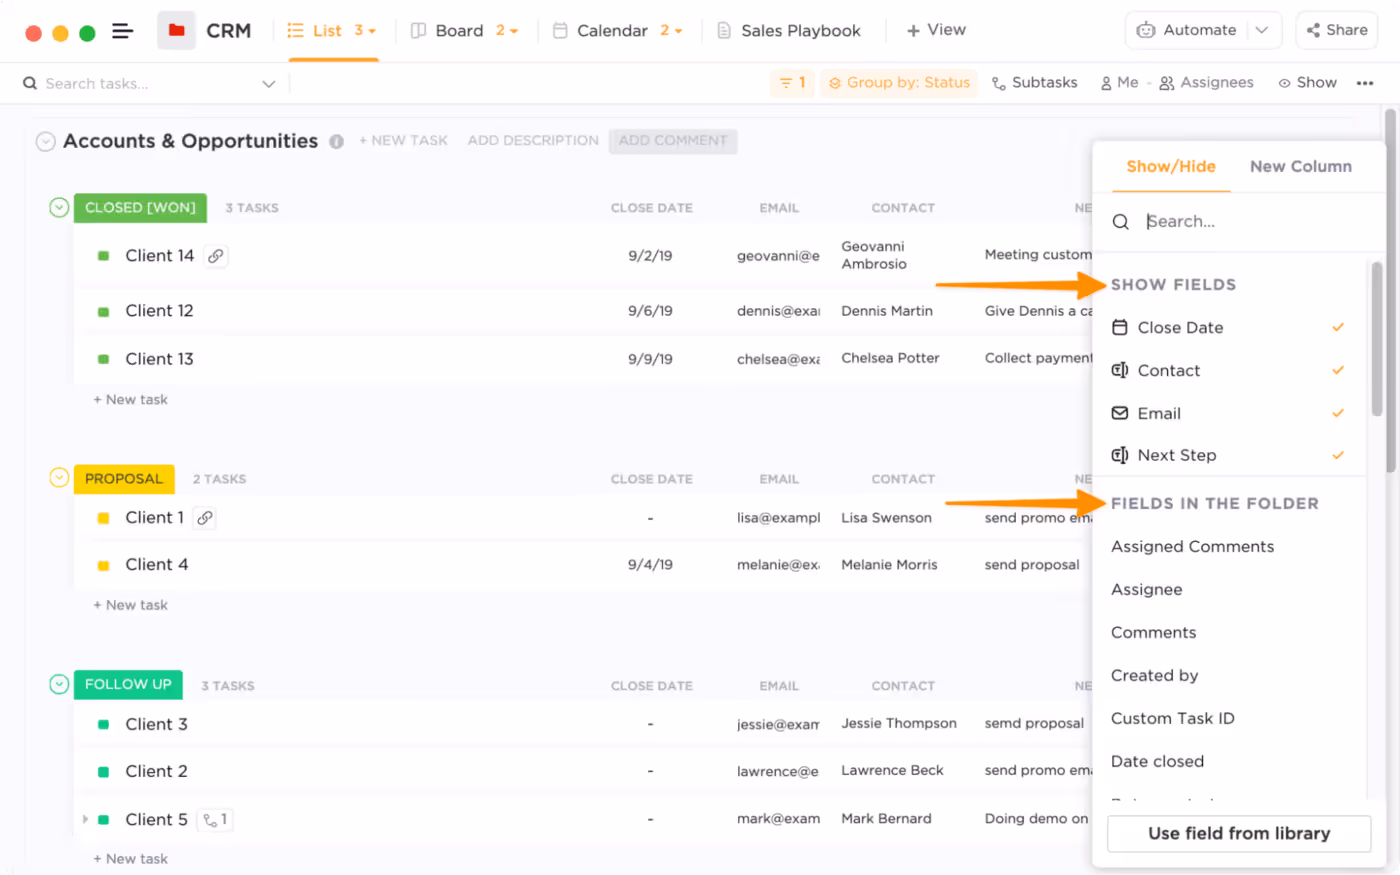
Task: Expand Client 5 subtasks arrow
Action: click(x=85, y=820)
